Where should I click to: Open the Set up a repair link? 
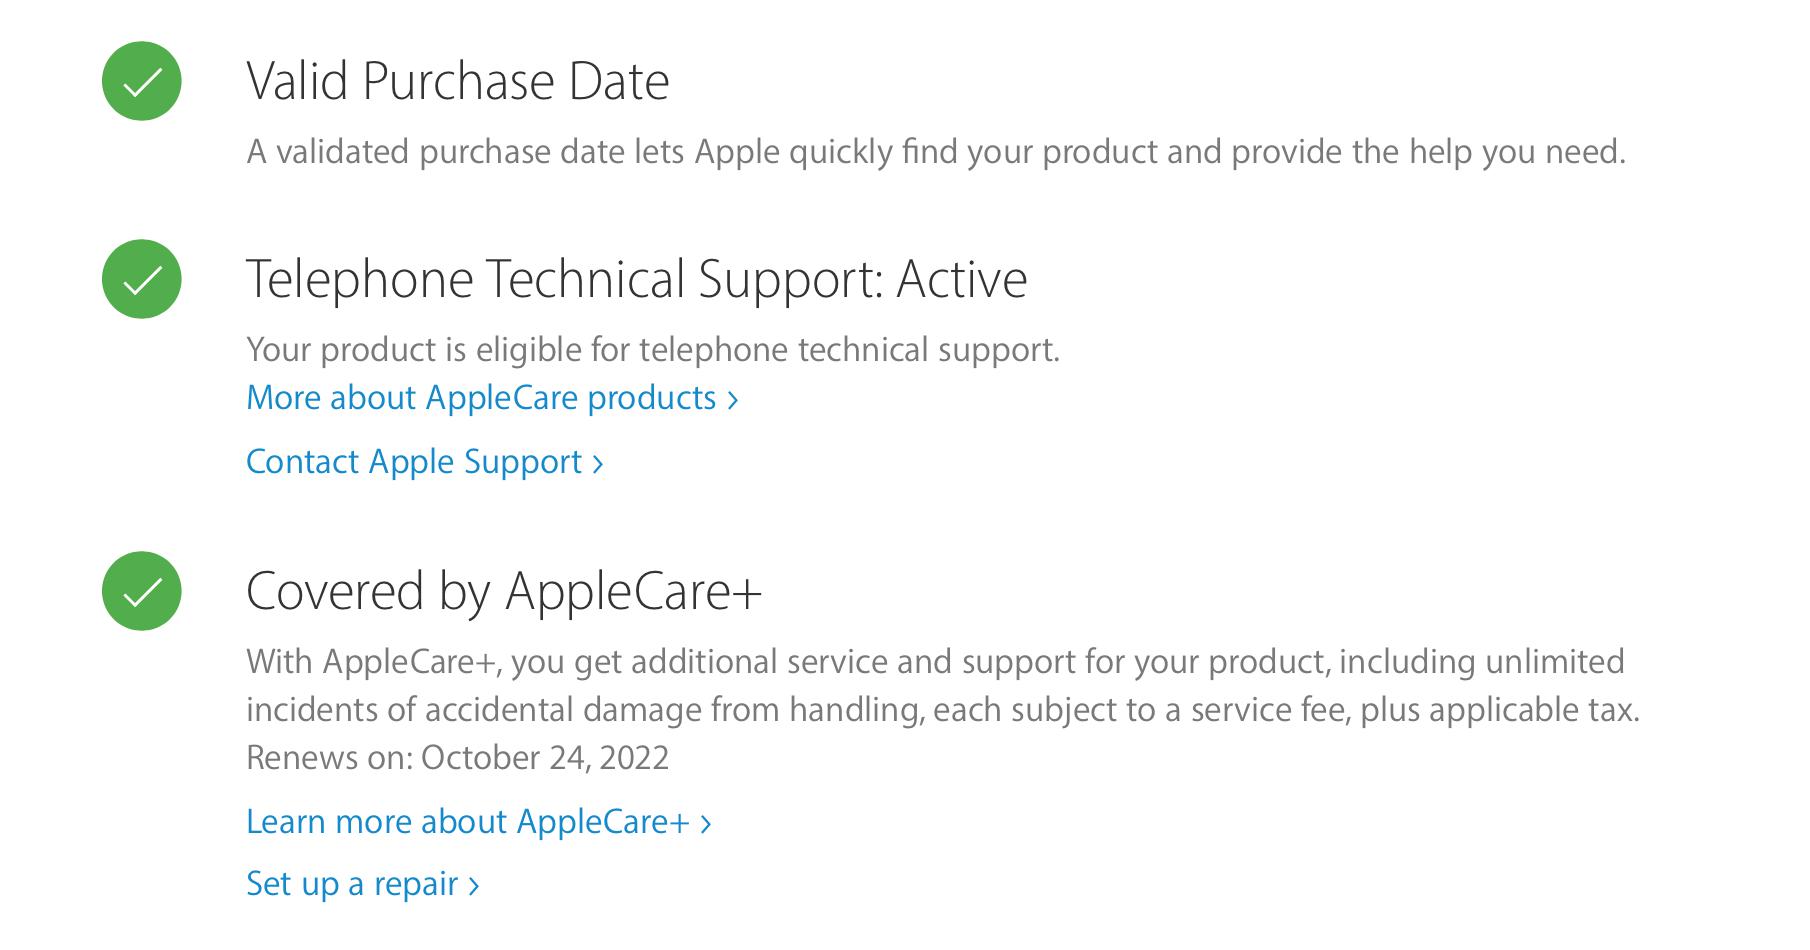coord(363,884)
